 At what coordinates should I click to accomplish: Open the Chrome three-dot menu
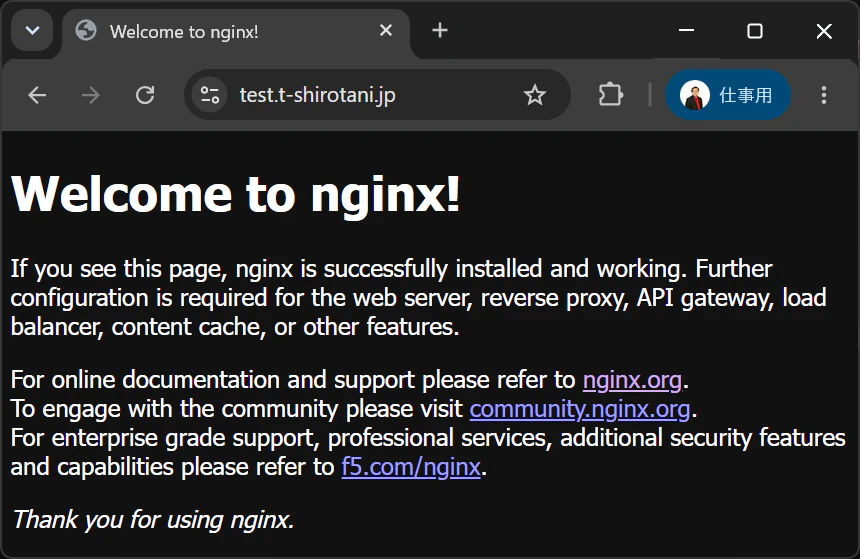point(824,95)
